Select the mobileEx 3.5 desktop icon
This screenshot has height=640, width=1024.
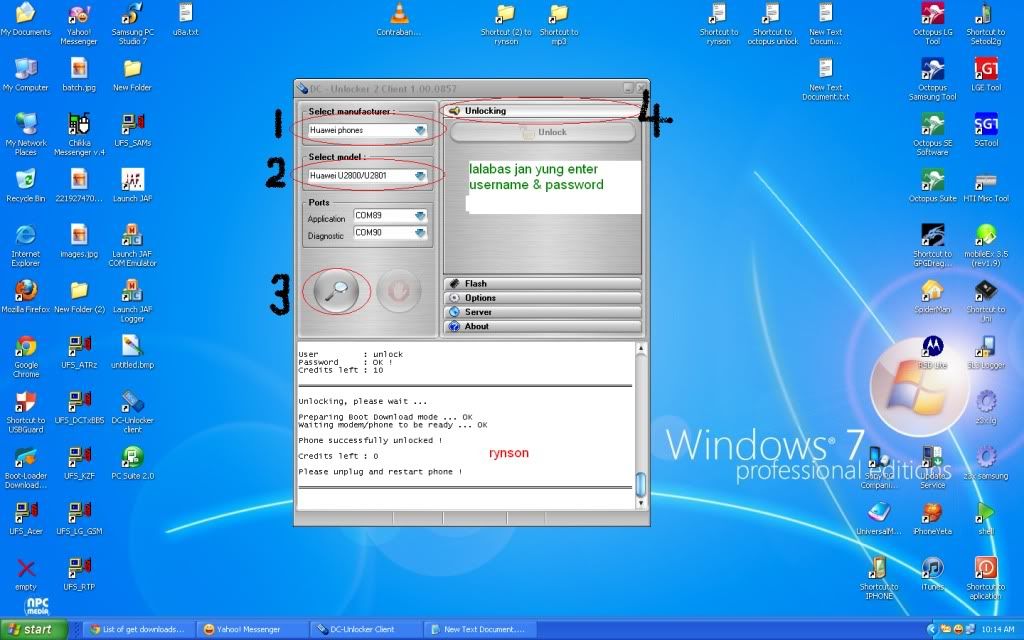click(985, 246)
